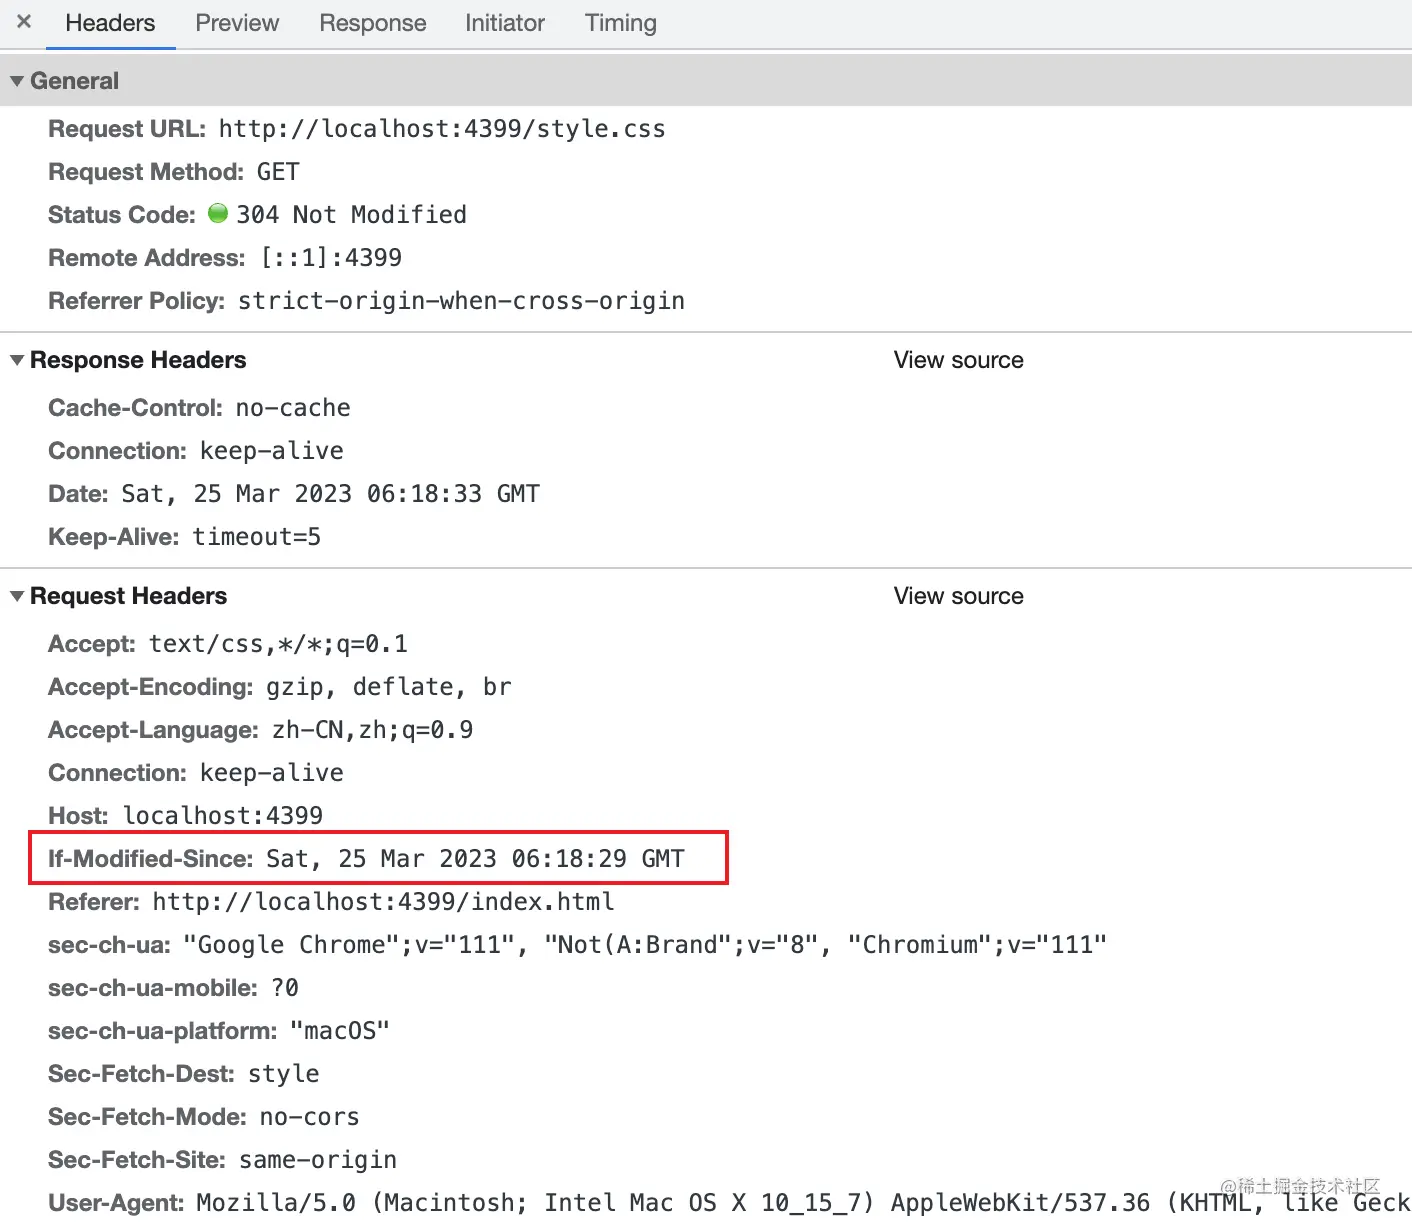This screenshot has height=1228, width=1412.
Task: Click the Sec-Fetch-Mode header name
Action: pyautogui.click(x=147, y=1117)
